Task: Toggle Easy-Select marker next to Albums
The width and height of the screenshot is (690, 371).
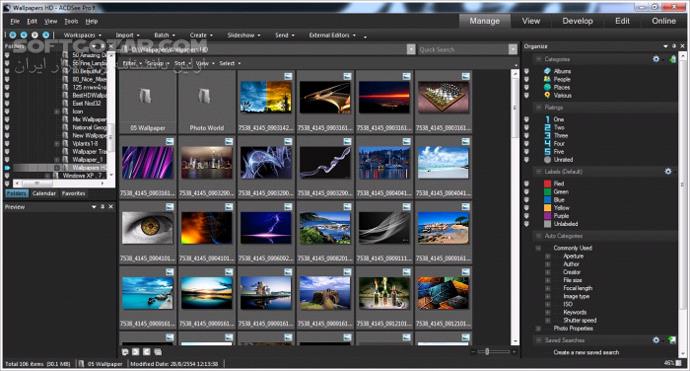Action: (x=527, y=71)
